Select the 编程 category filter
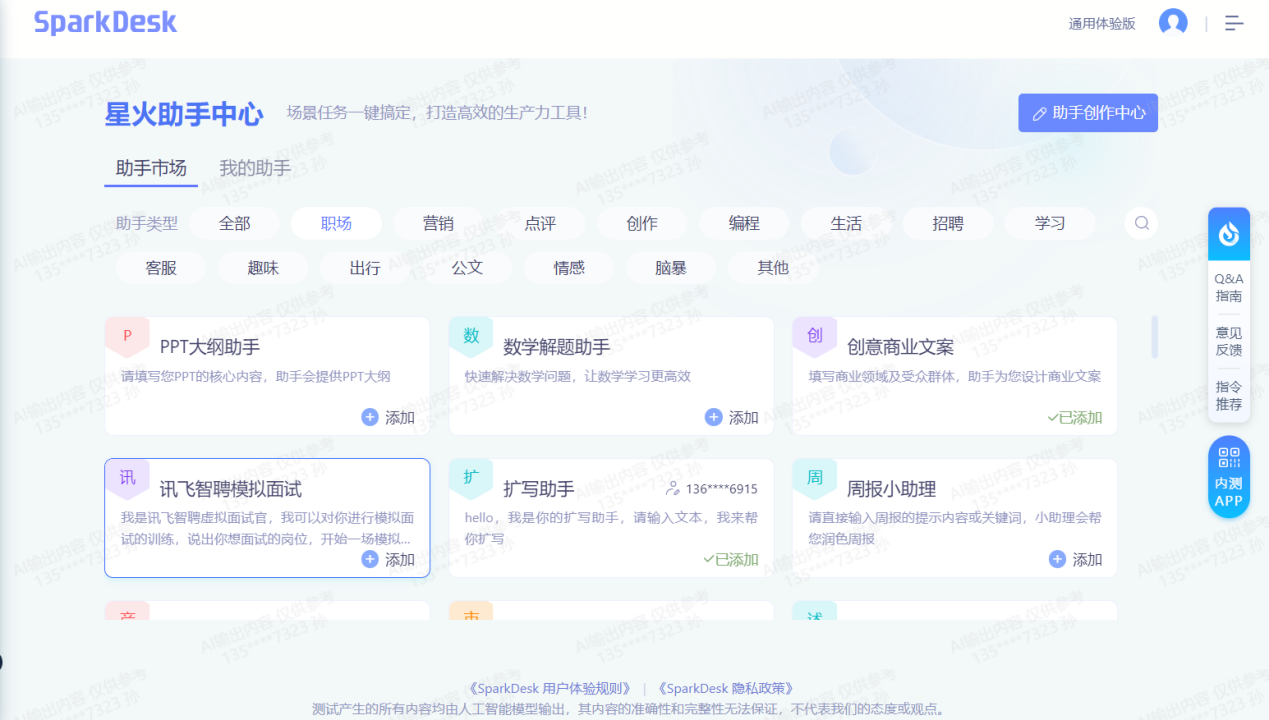Viewport: 1269px width, 720px height. tap(744, 223)
